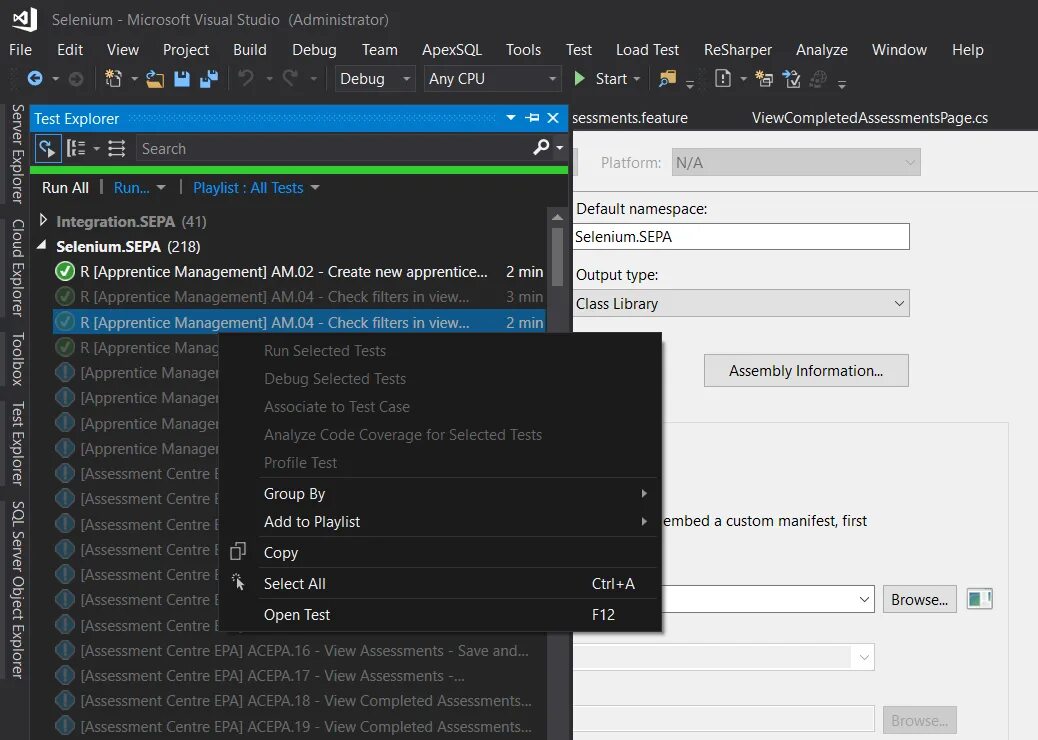The image size is (1038, 740).
Task: Click the Visual Studio logo icon in title bar
Action: (24, 19)
